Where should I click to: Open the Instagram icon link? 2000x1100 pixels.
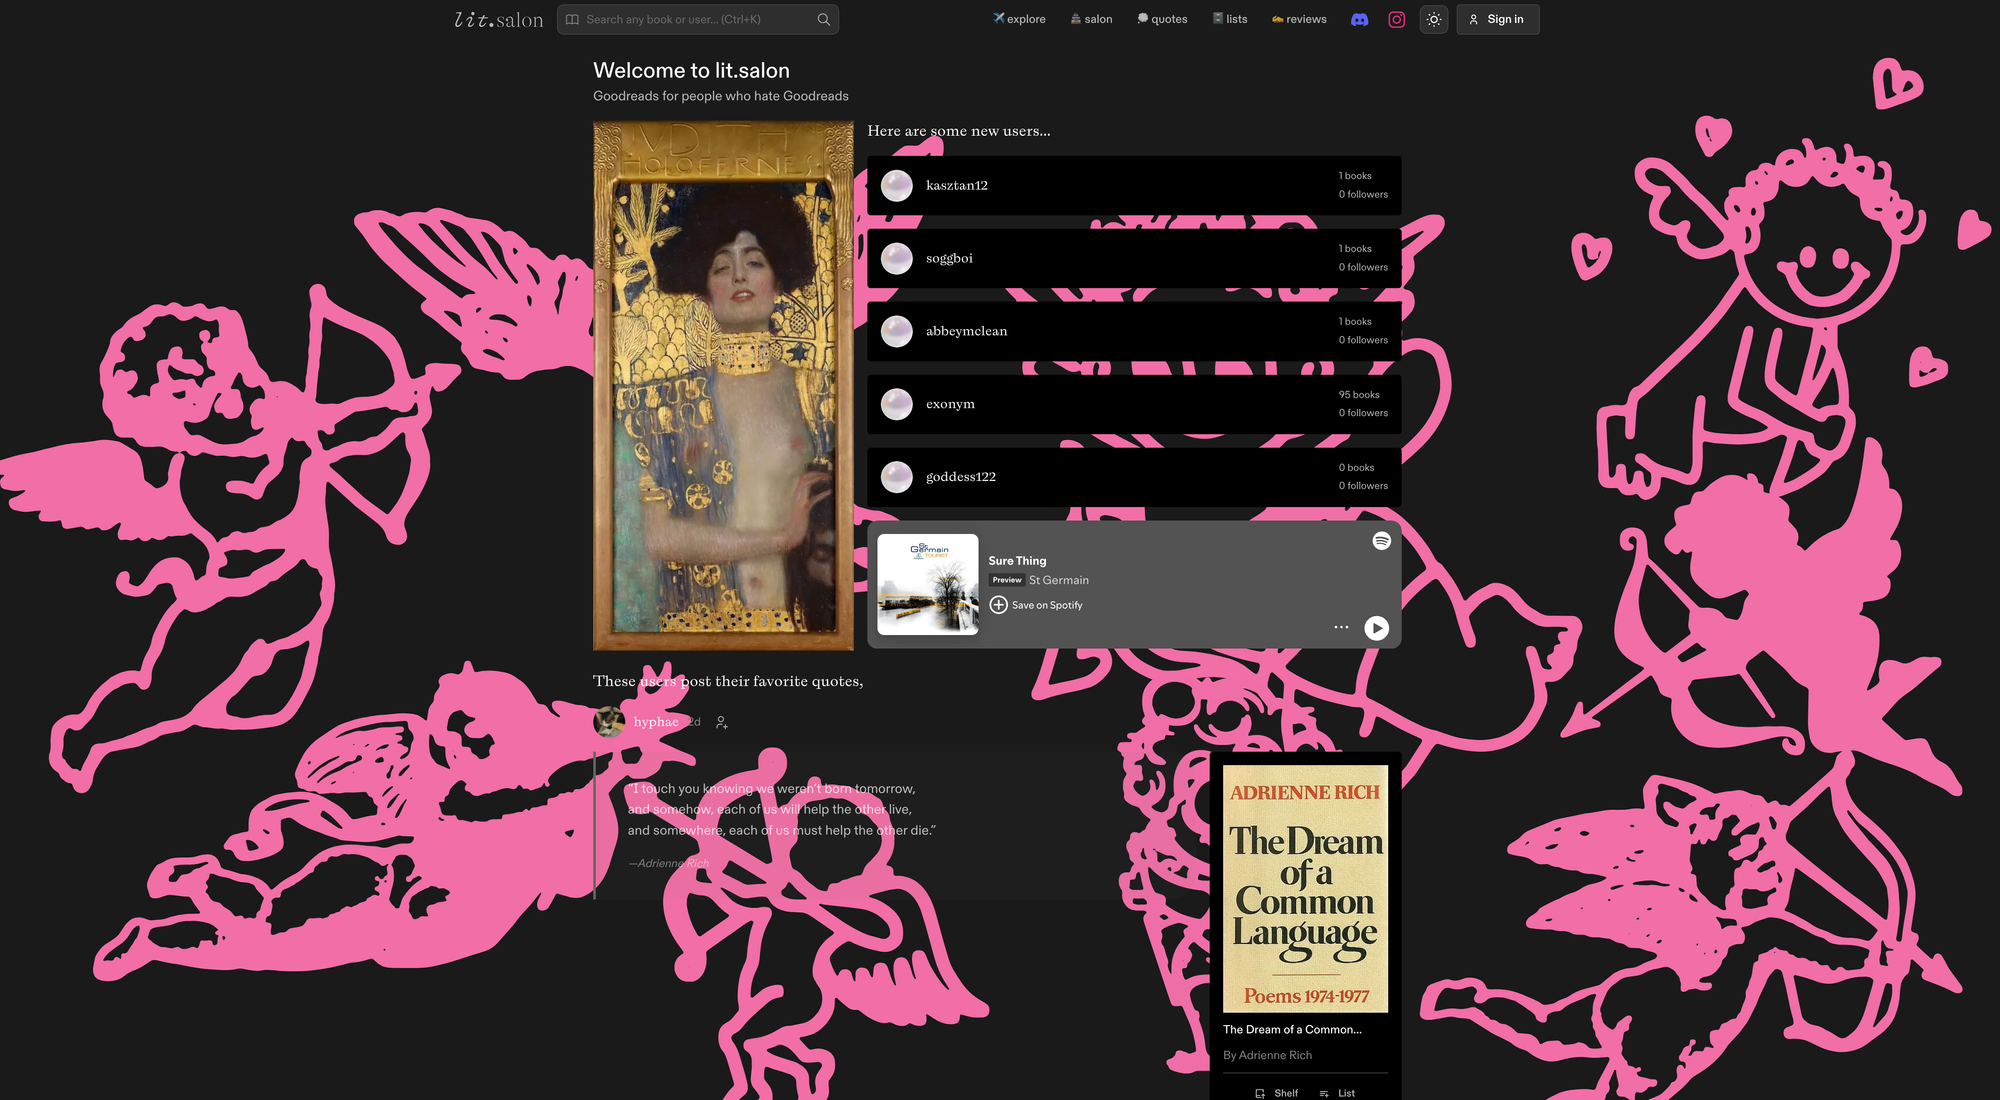pyautogui.click(x=1397, y=19)
